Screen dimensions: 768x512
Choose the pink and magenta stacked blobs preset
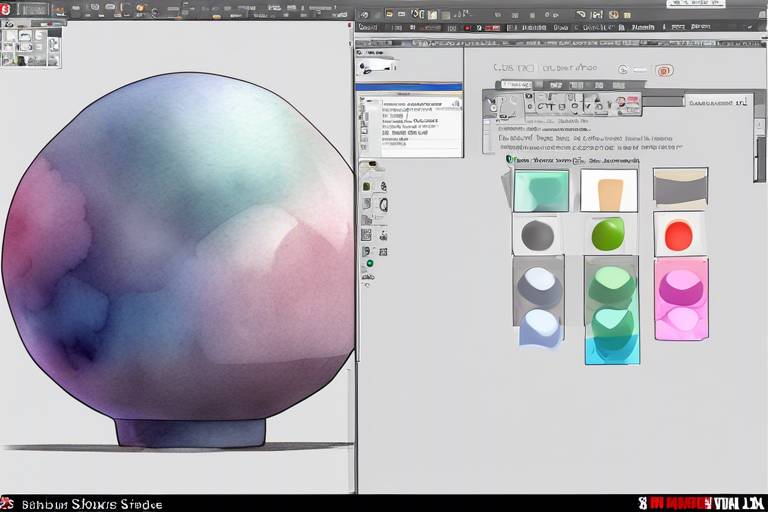[681, 299]
